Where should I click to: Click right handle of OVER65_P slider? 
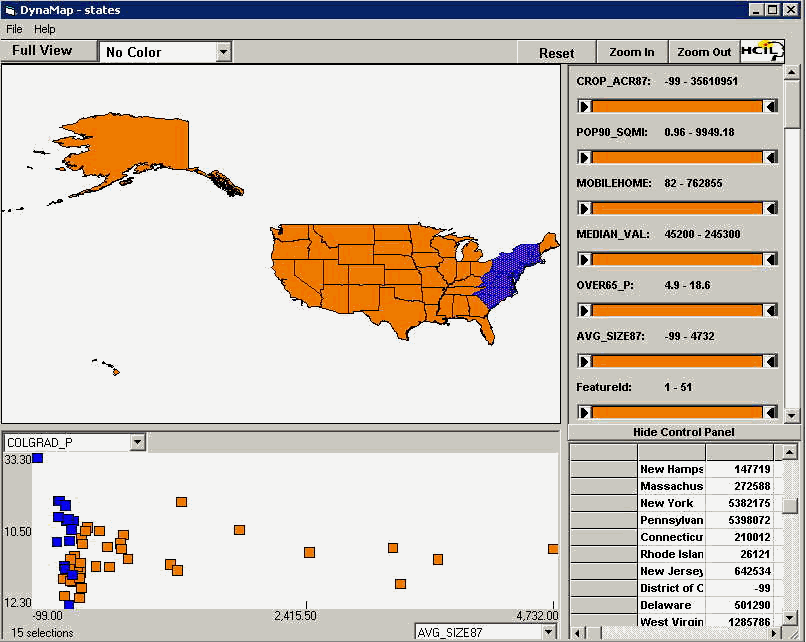(x=770, y=310)
